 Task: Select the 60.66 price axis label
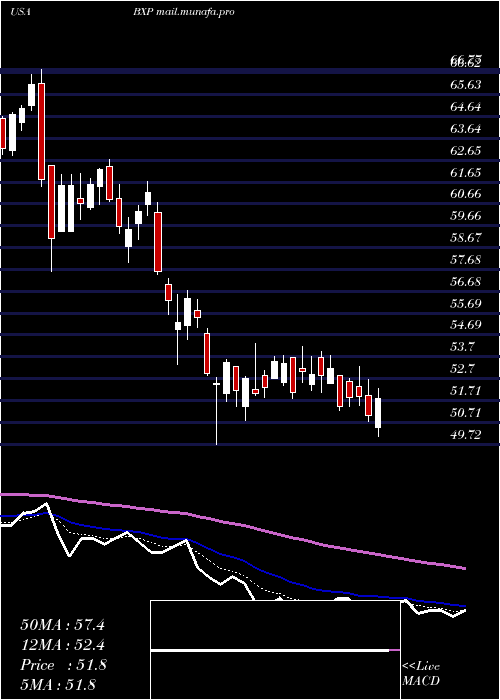466,194
